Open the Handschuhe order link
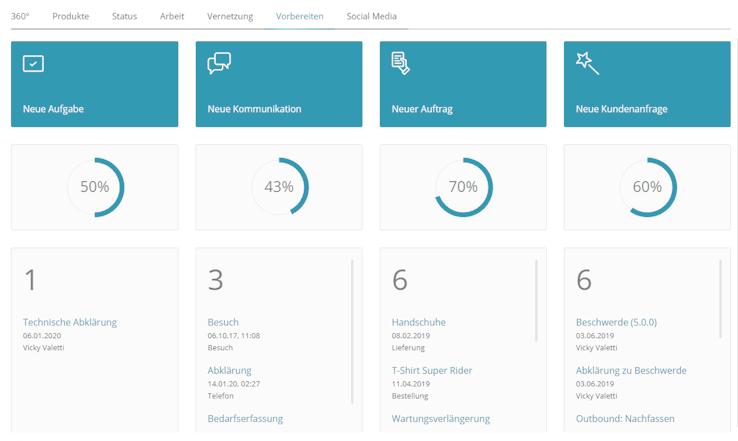Screen dimensions: 738x441 pos(418,322)
